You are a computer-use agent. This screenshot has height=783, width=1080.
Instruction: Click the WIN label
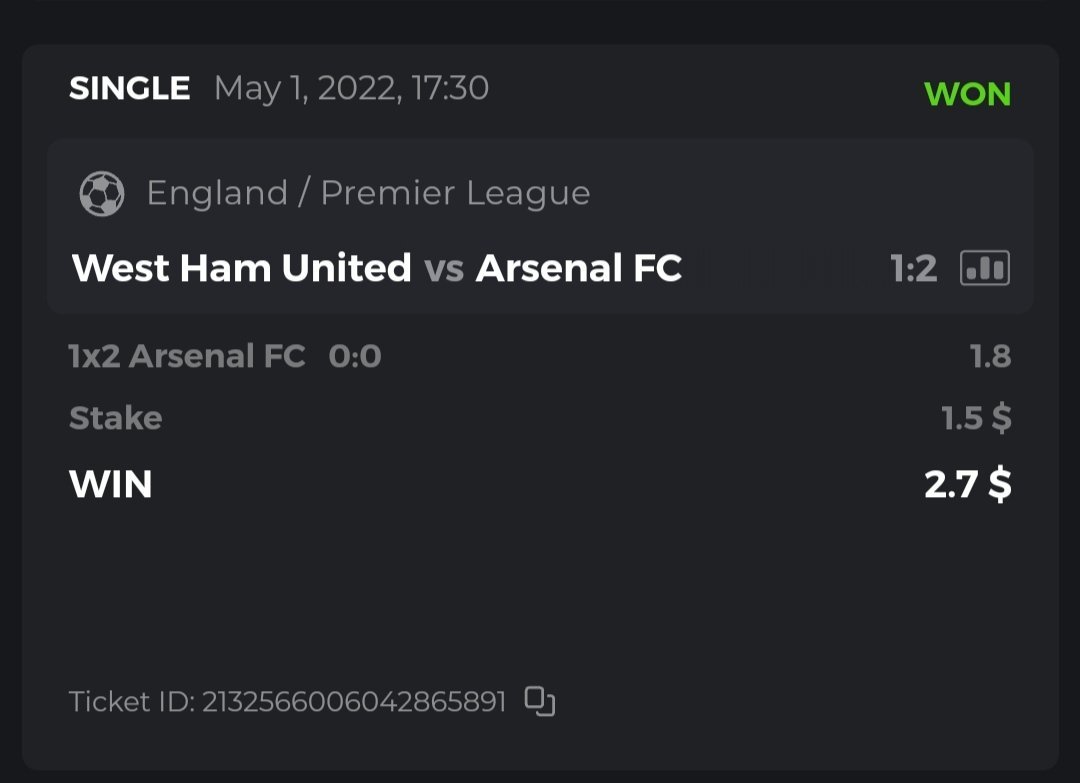tap(111, 485)
